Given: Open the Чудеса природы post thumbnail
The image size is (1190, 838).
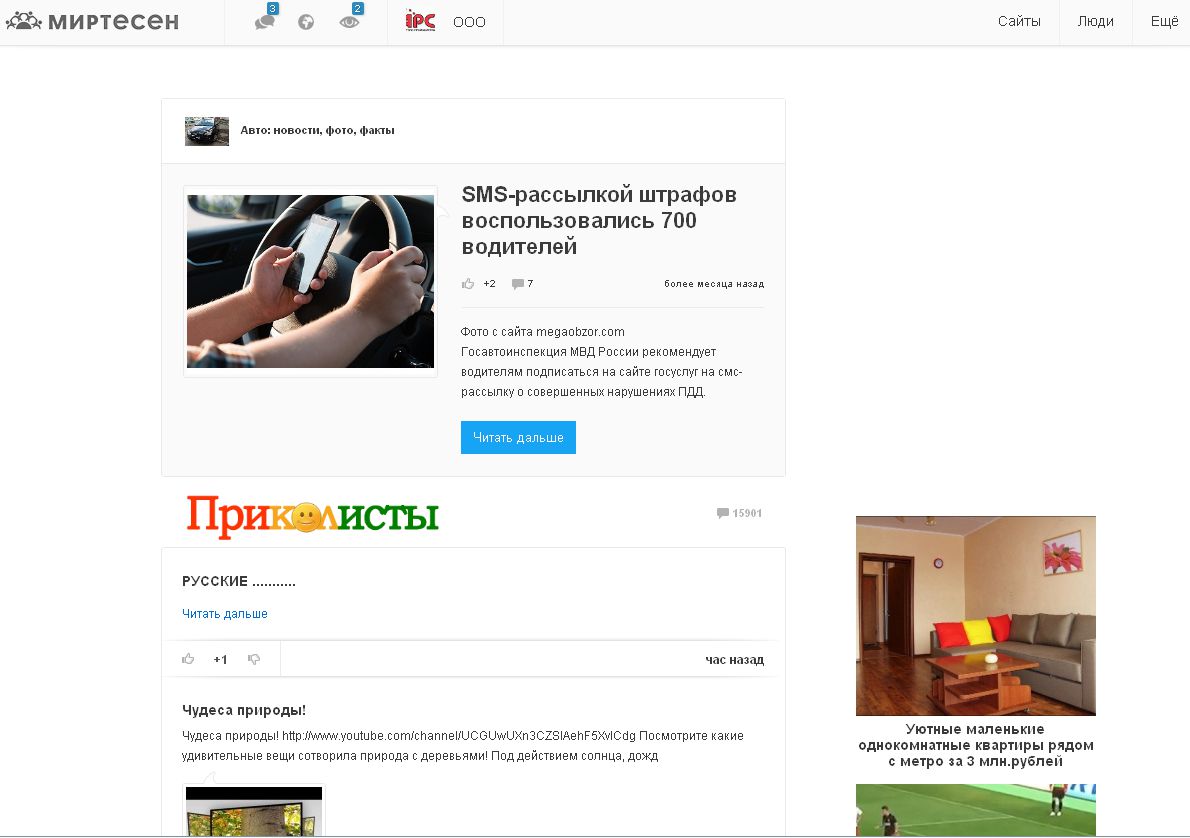Looking at the screenshot, I should pos(254,811).
